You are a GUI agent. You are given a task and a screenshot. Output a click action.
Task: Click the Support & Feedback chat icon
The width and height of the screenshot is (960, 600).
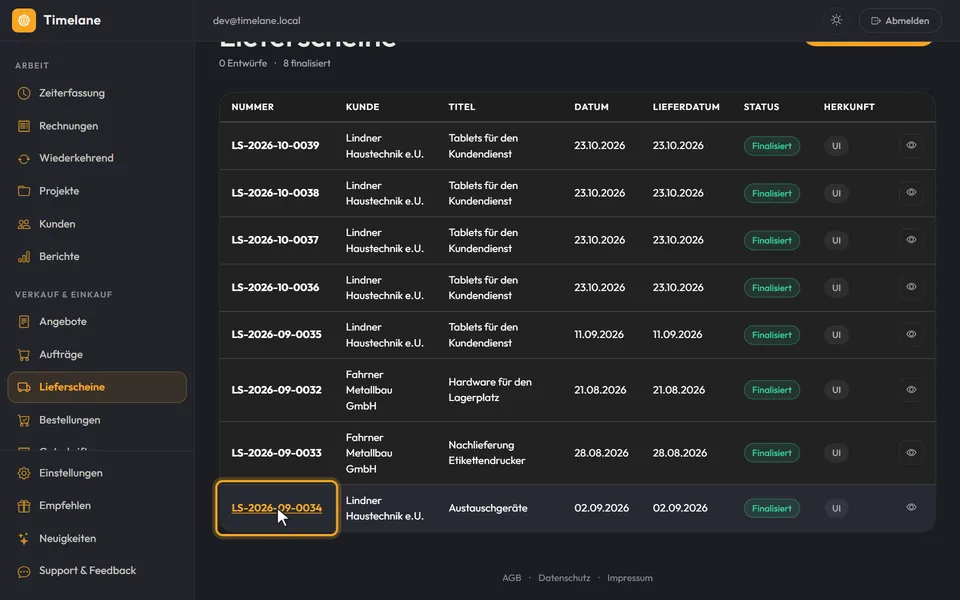(24, 571)
